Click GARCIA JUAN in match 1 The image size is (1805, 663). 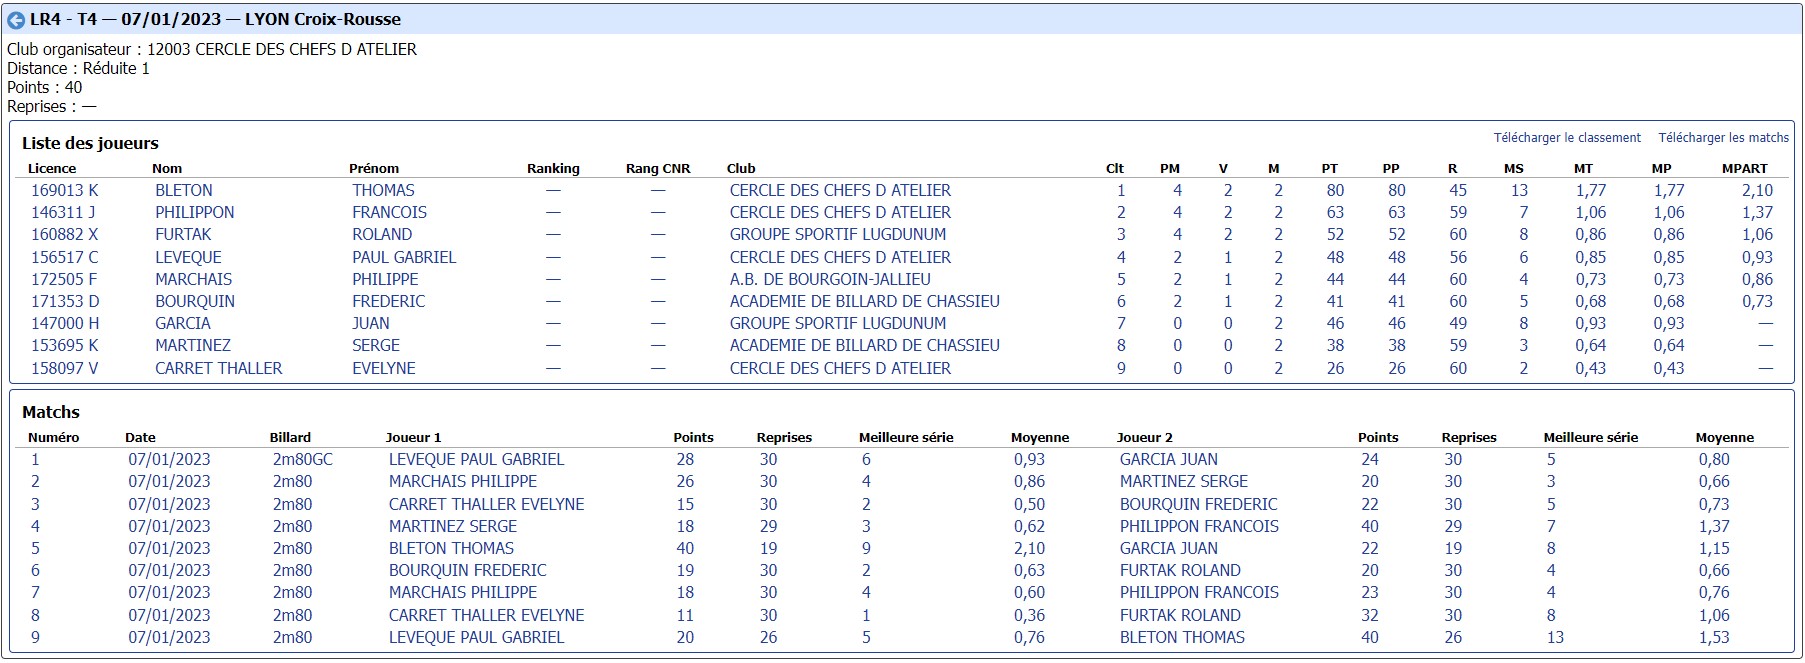click(1169, 459)
